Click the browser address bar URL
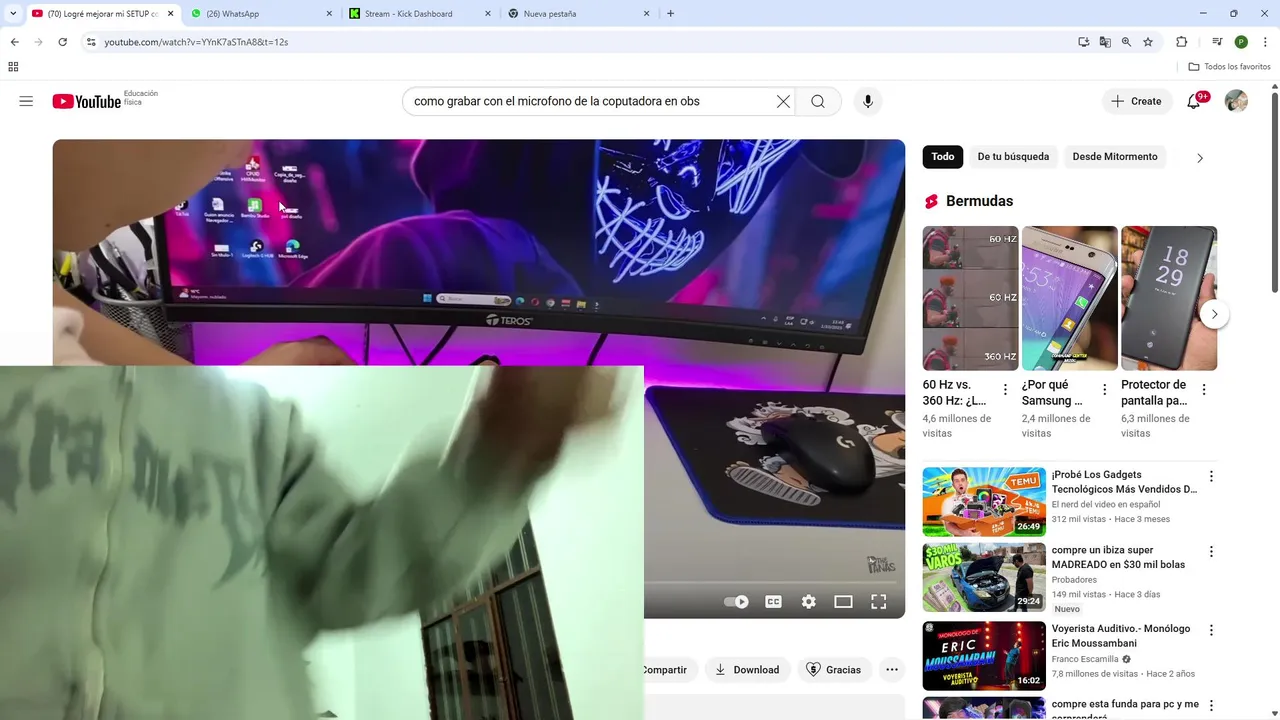The height and width of the screenshot is (720, 1280). pyautogui.click(x=196, y=42)
